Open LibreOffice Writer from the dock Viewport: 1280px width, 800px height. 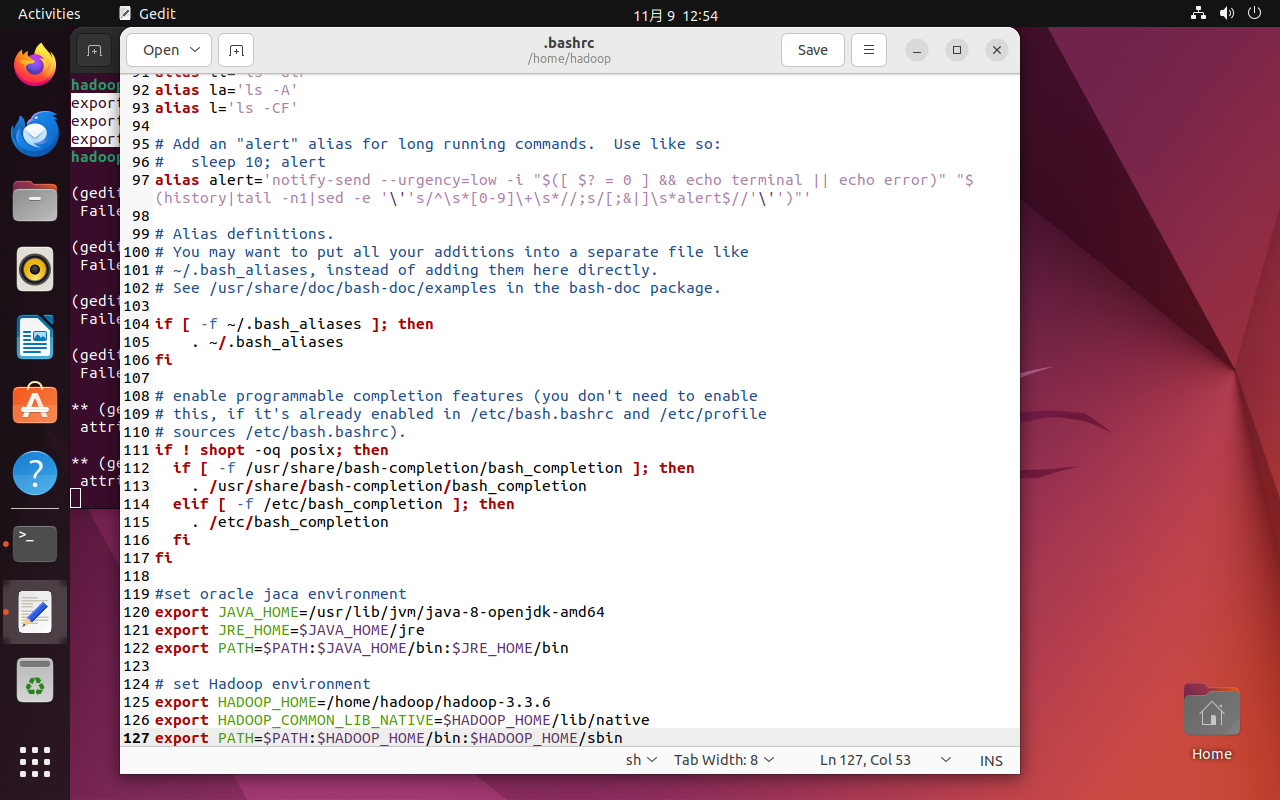tap(35, 337)
